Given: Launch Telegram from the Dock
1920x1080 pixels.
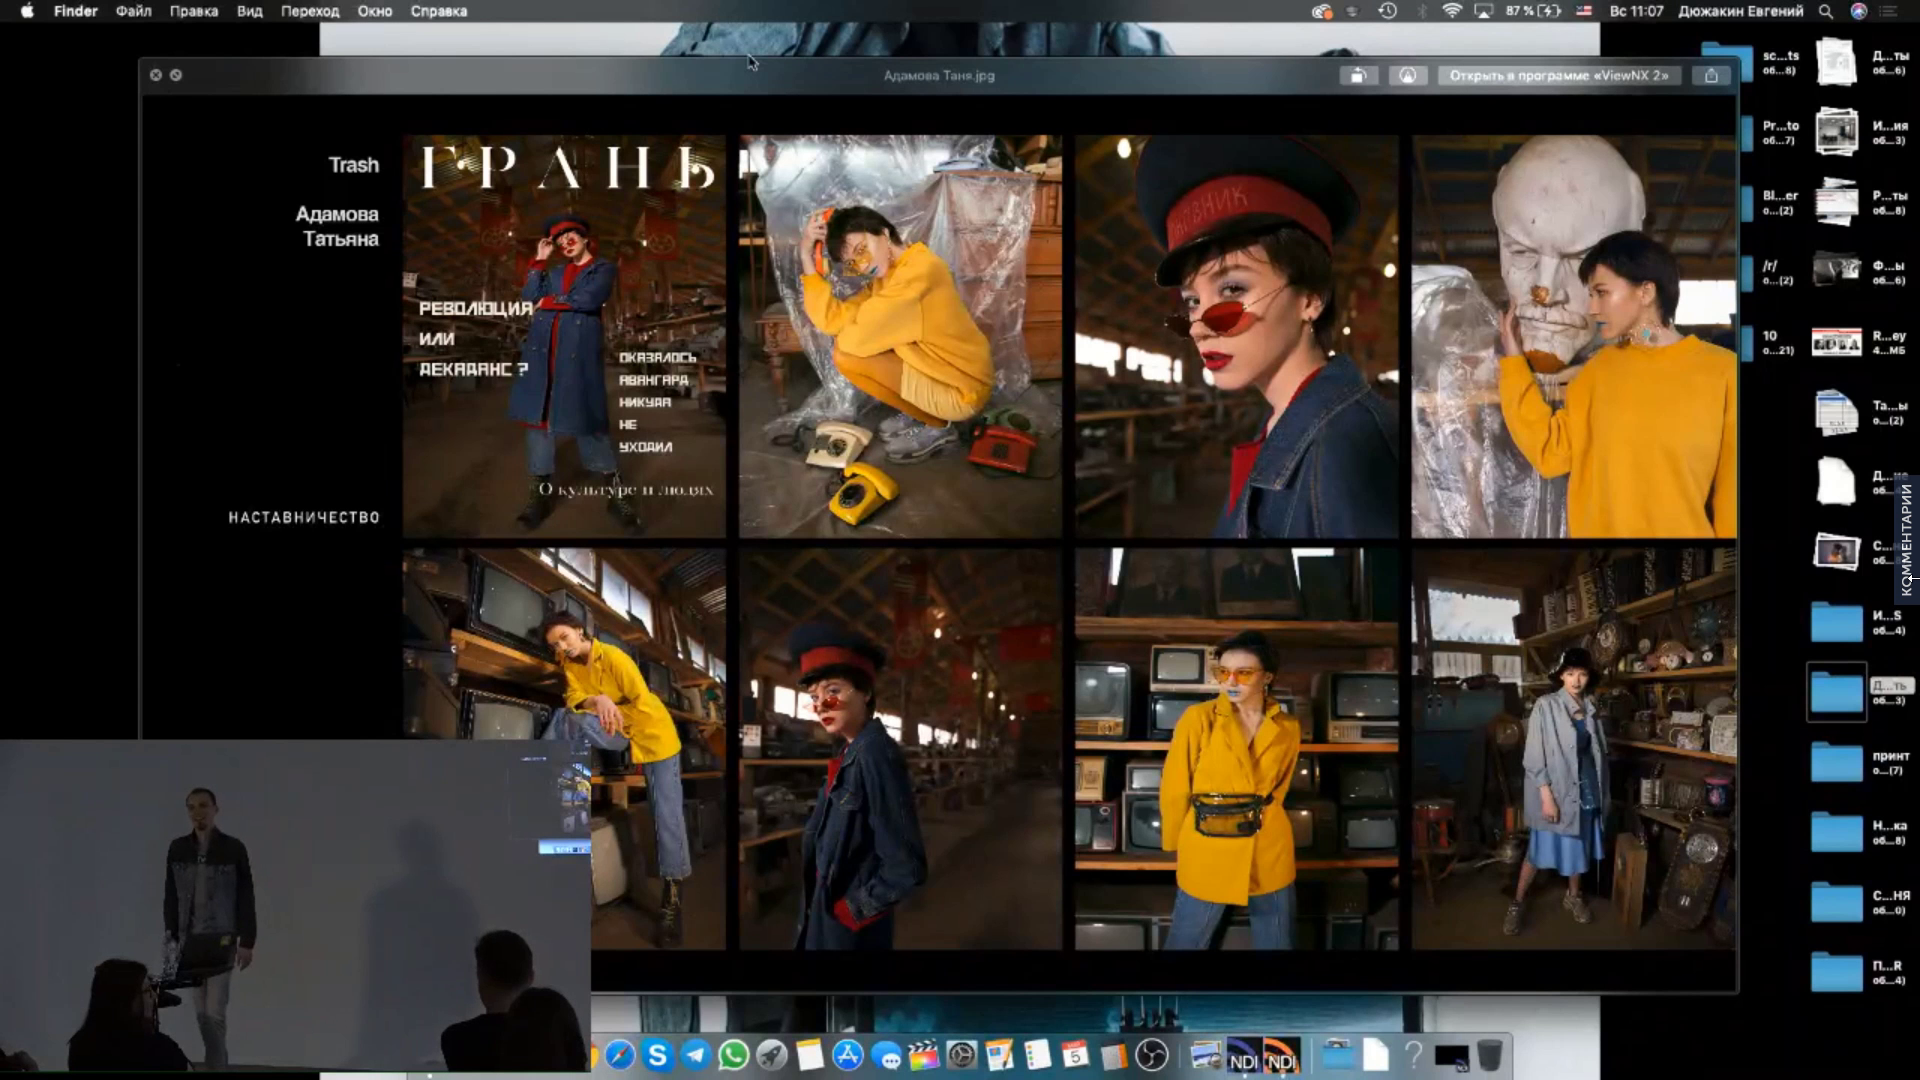Looking at the screenshot, I should (x=695, y=1055).
